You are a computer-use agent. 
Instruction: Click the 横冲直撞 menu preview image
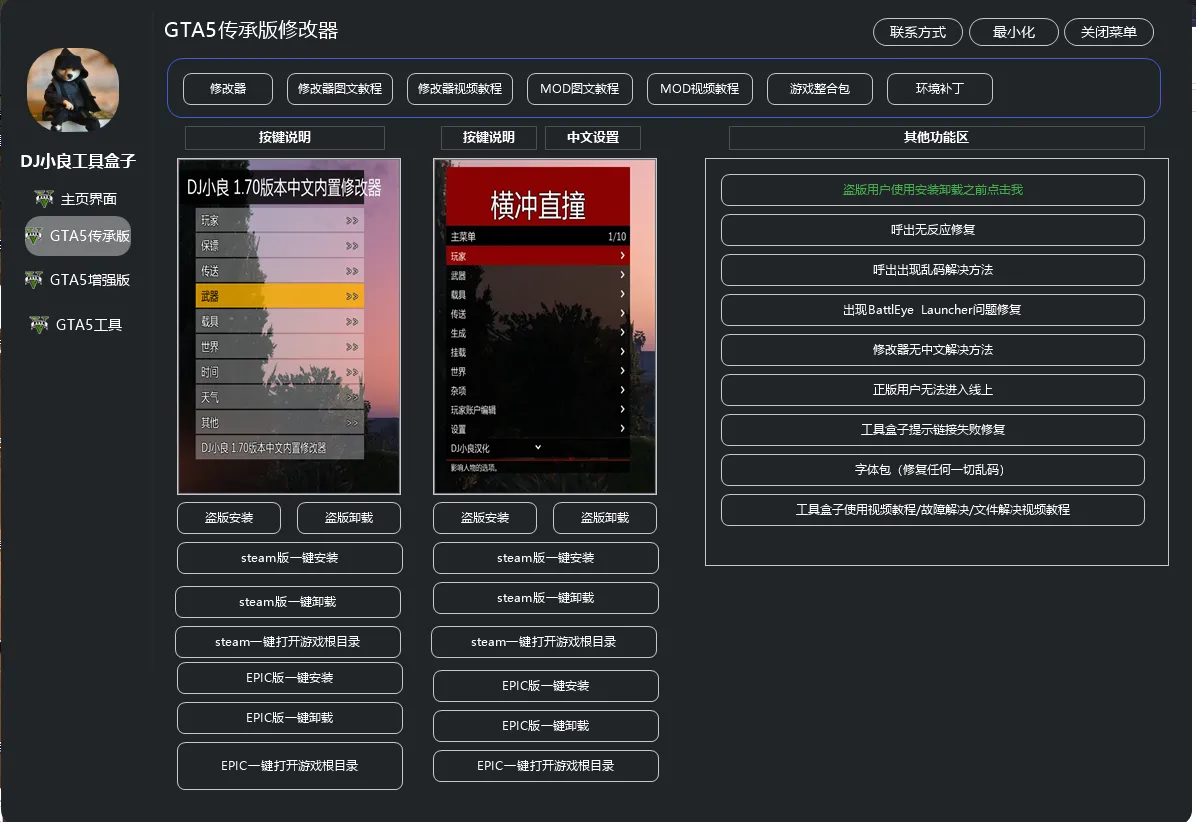tap(545, 326)
